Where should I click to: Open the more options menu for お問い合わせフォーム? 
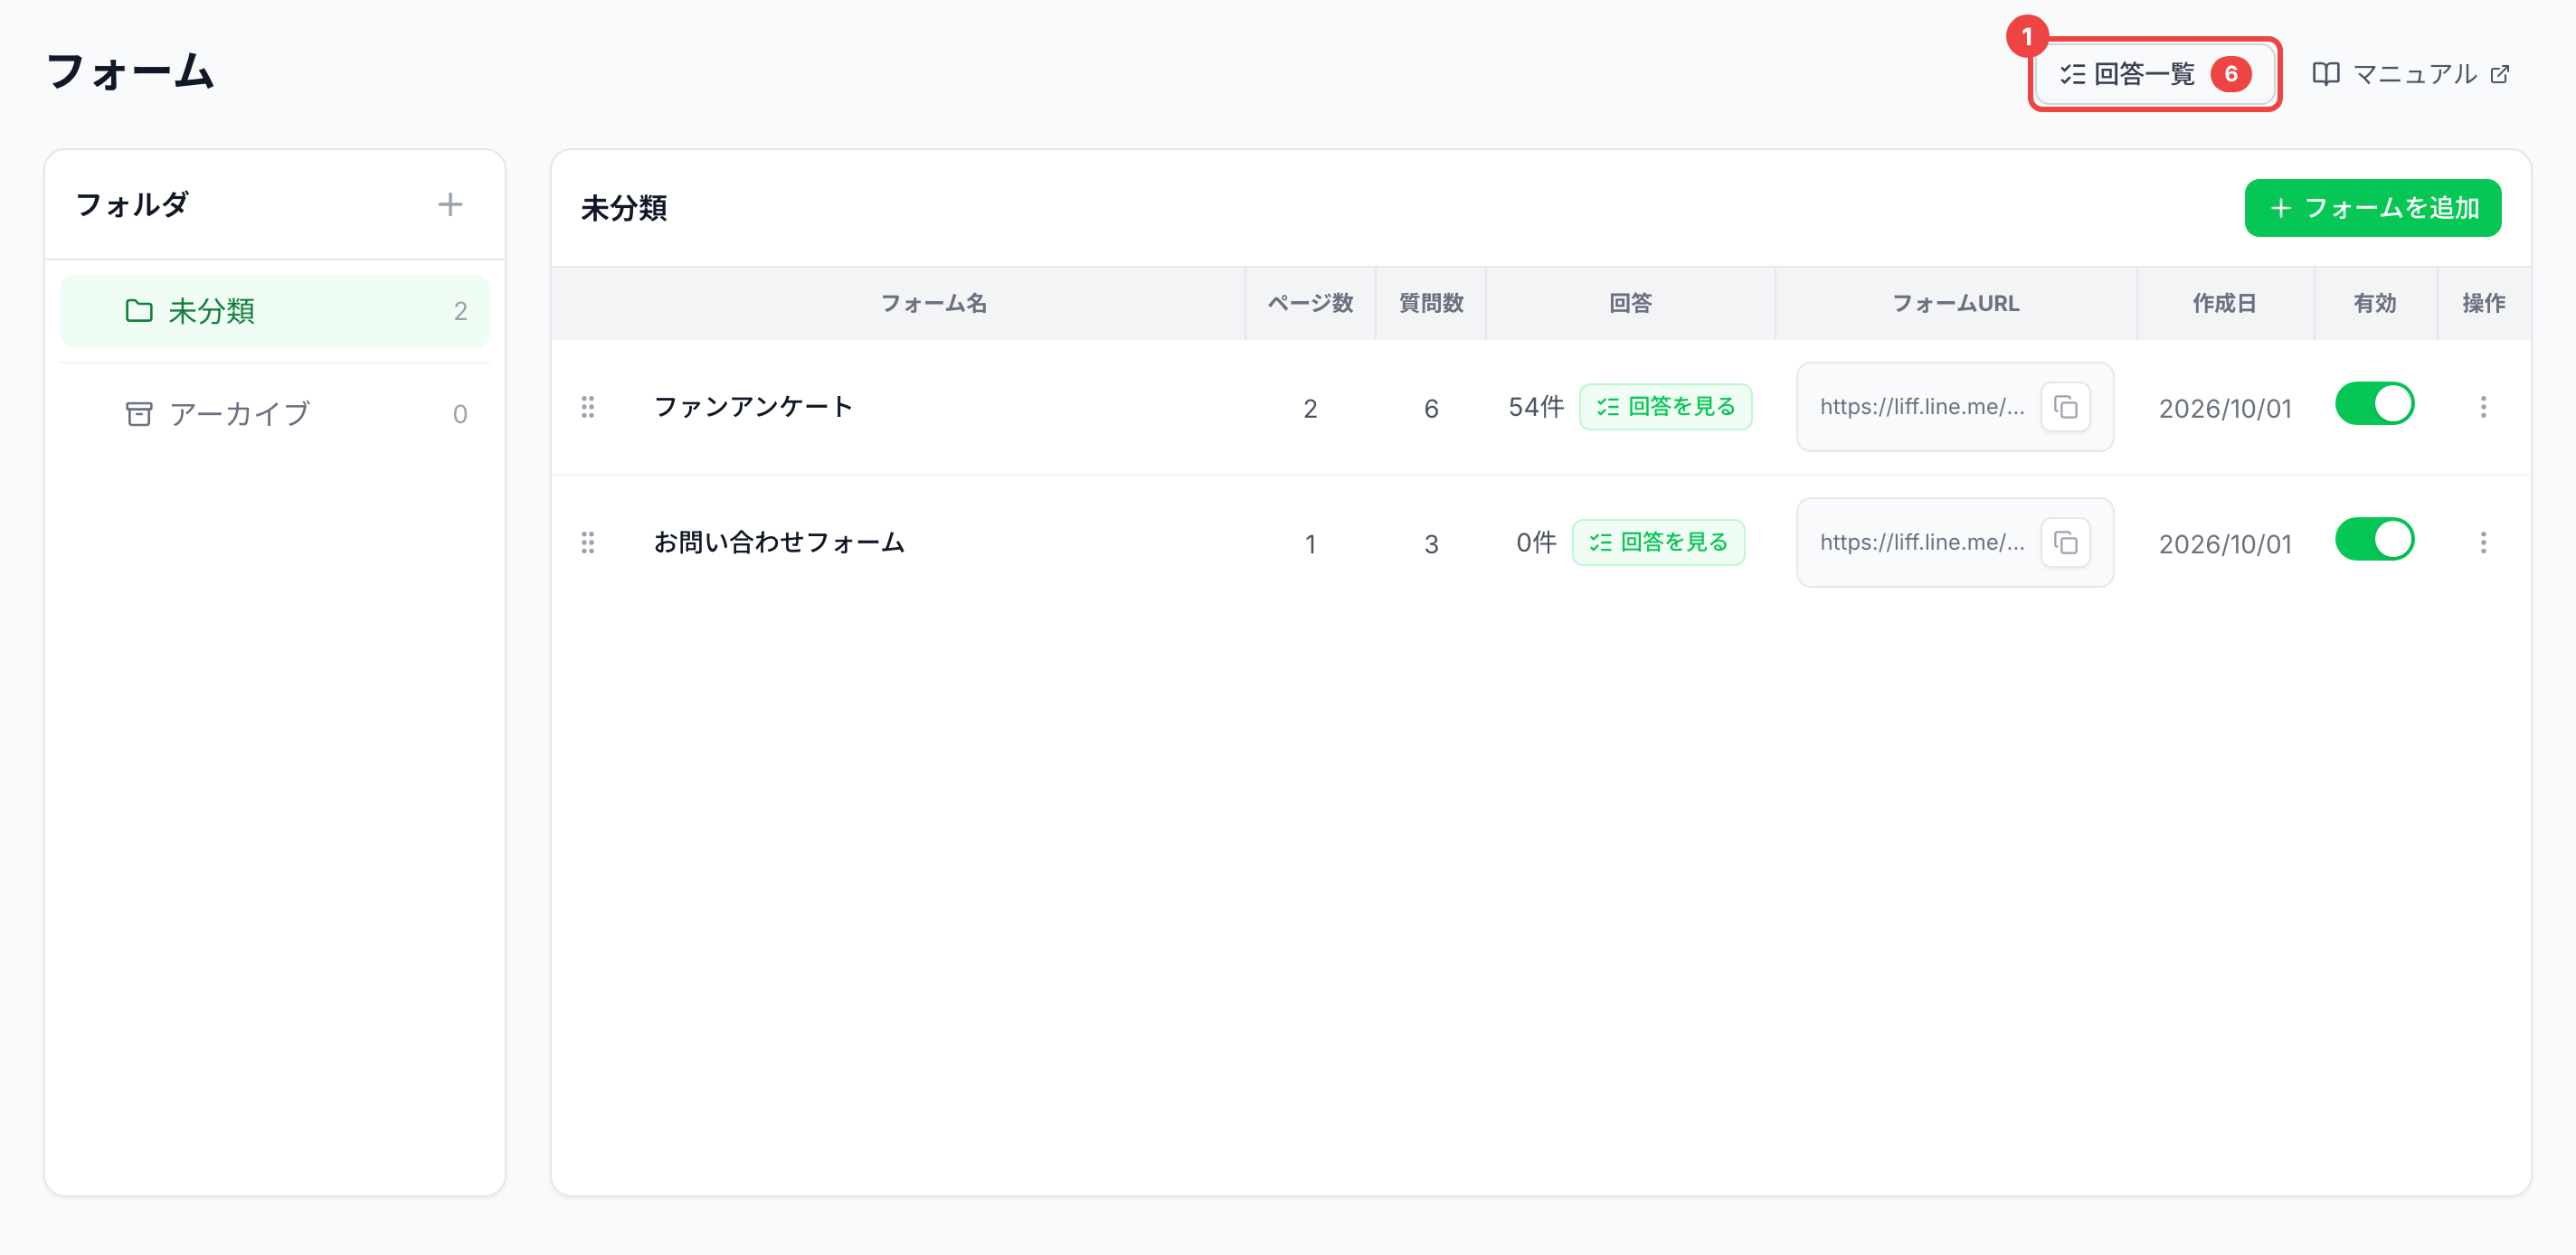(2483, 543)
